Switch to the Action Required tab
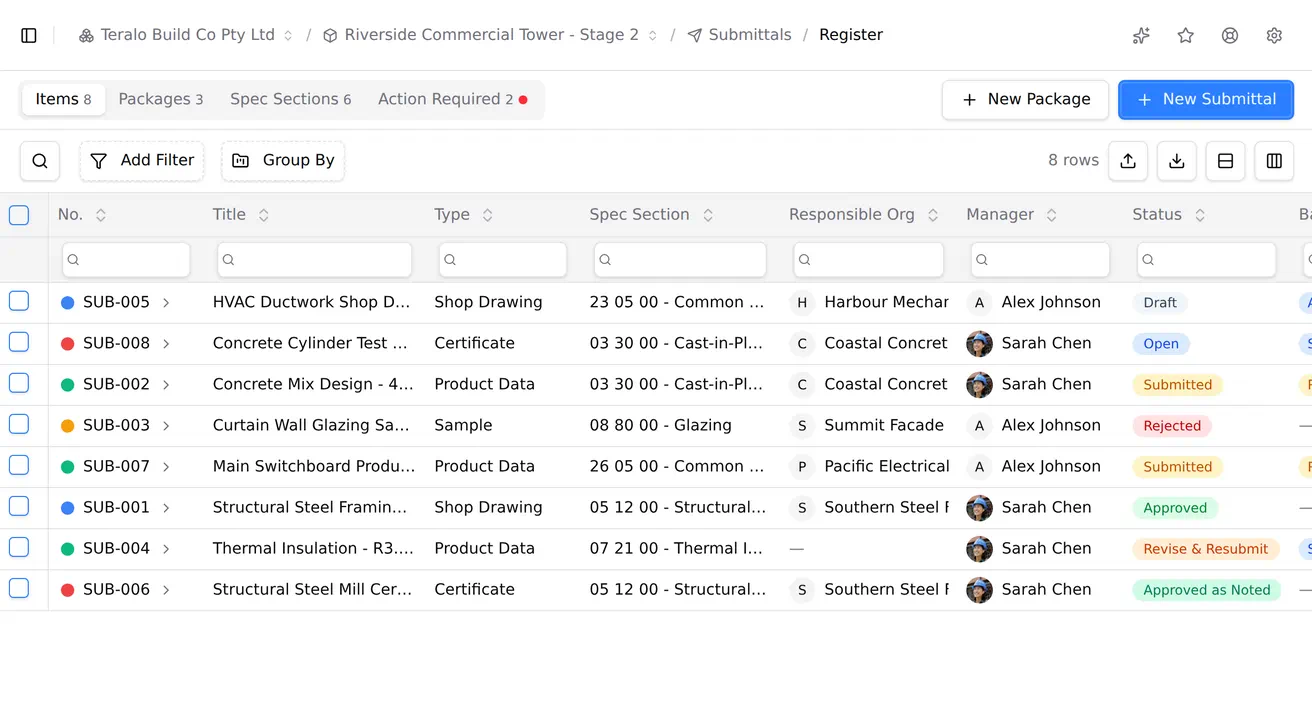The image size is (1312, 710). click(x=453, y=100)
